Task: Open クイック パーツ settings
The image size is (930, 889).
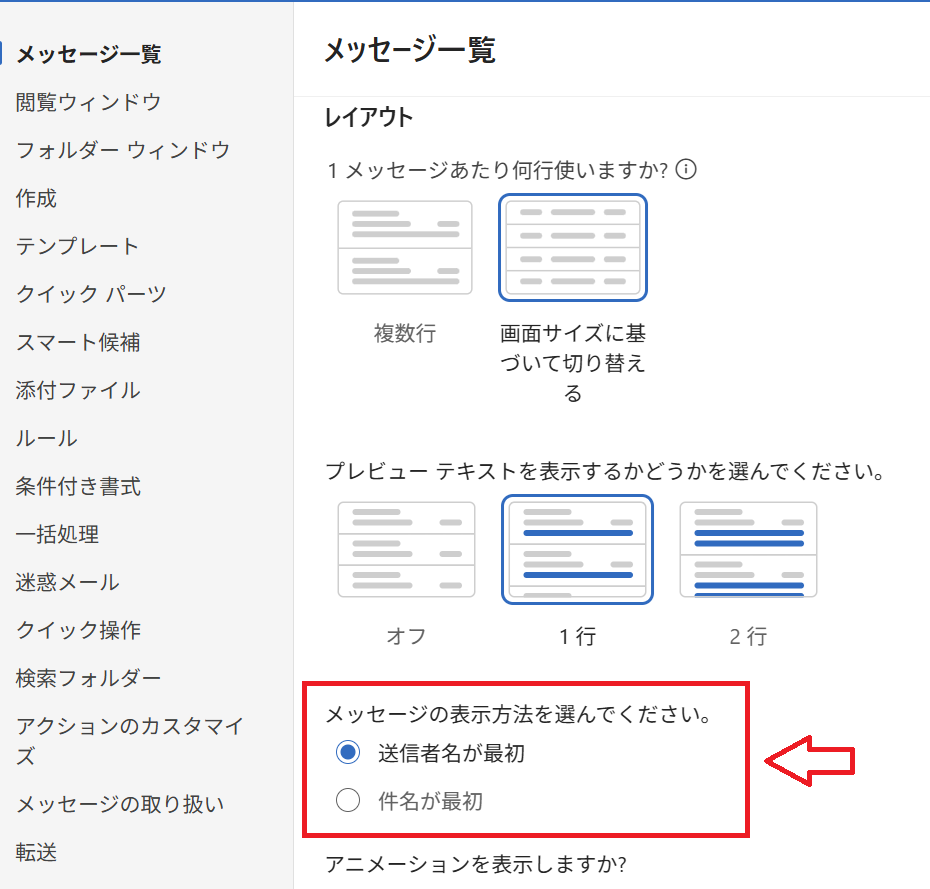Action: (x=91, y=294)
